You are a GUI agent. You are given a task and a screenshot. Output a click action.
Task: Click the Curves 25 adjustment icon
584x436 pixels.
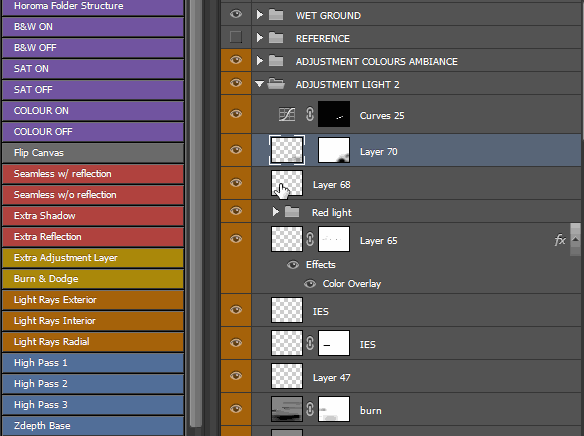click(x=287, y=114)
